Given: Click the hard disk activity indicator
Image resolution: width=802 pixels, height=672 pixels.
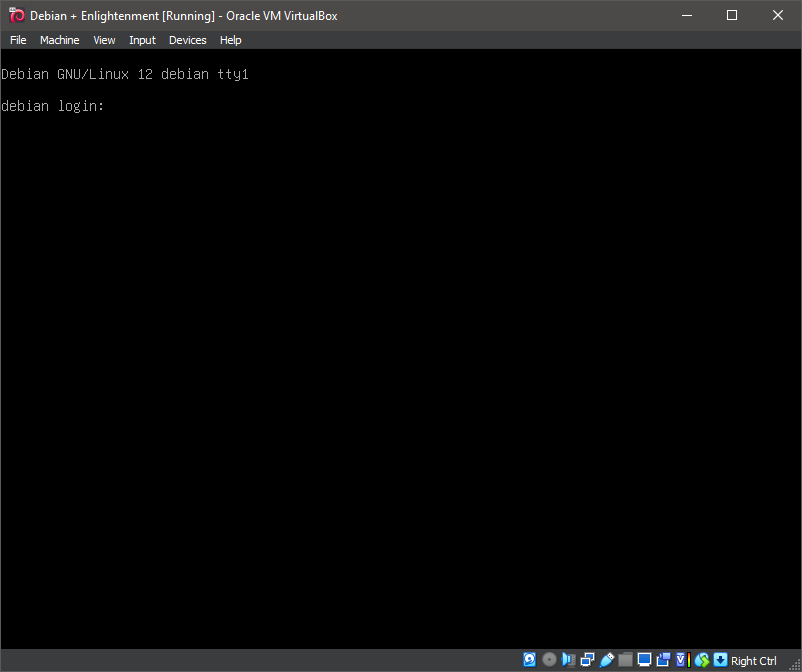Looking at the screenshot, I should click(x=530, y=660).
